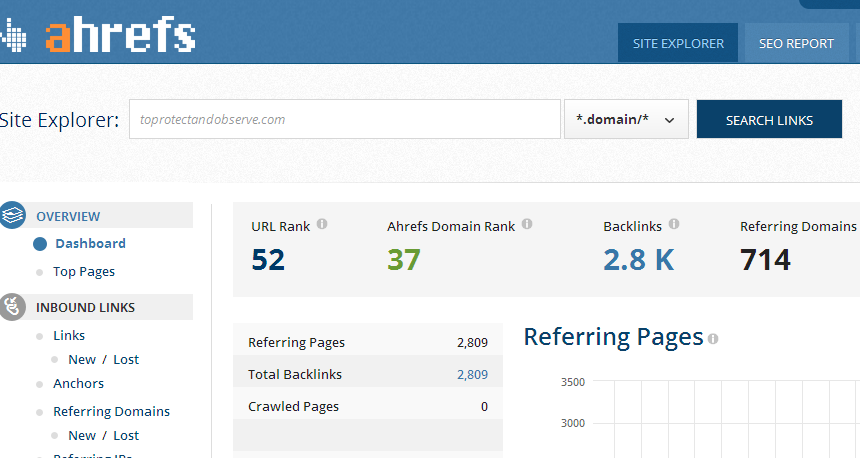Click the 2,809 Total Backlinks value
860x458 pixels.
(472, 375)
